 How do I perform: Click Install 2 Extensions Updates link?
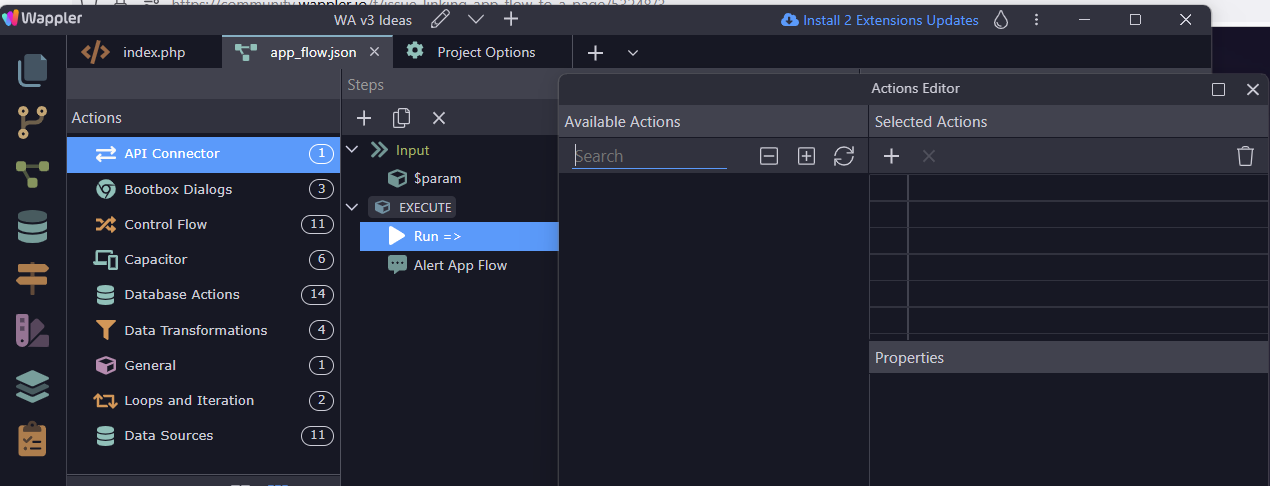(x=890, y=20)
